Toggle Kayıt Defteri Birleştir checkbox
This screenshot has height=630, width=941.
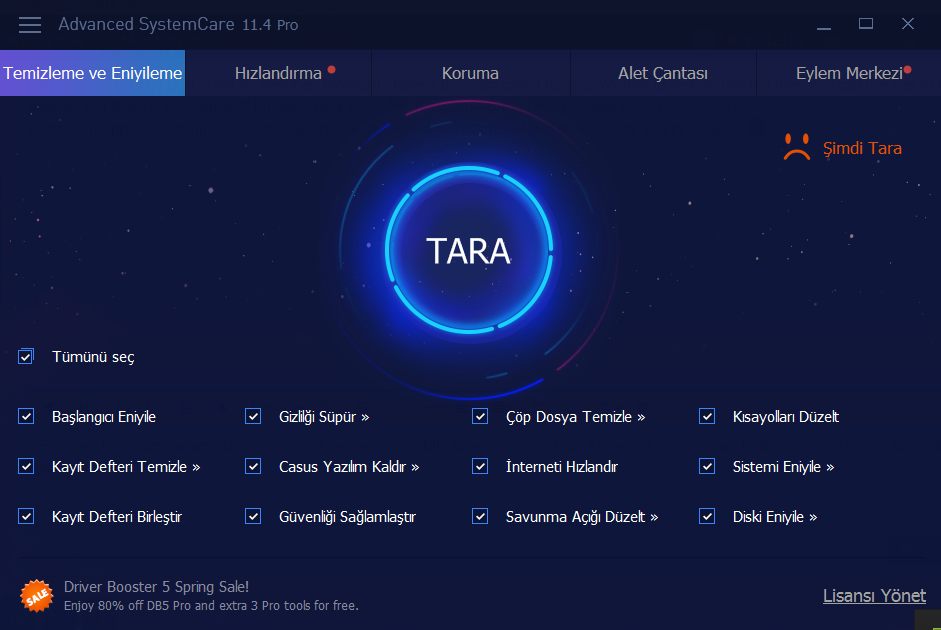pos(26,517)
